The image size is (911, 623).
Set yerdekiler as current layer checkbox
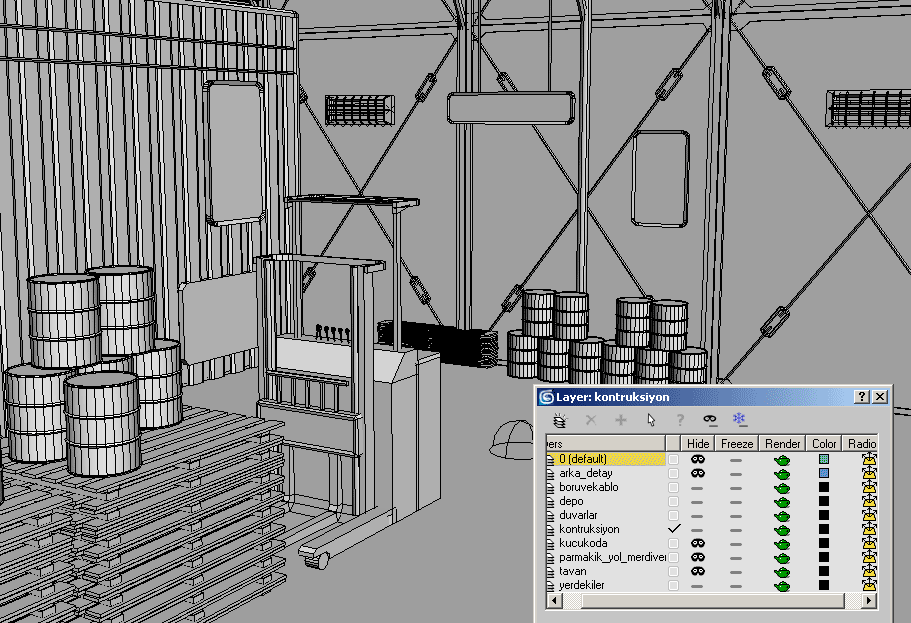pos(673,585)
